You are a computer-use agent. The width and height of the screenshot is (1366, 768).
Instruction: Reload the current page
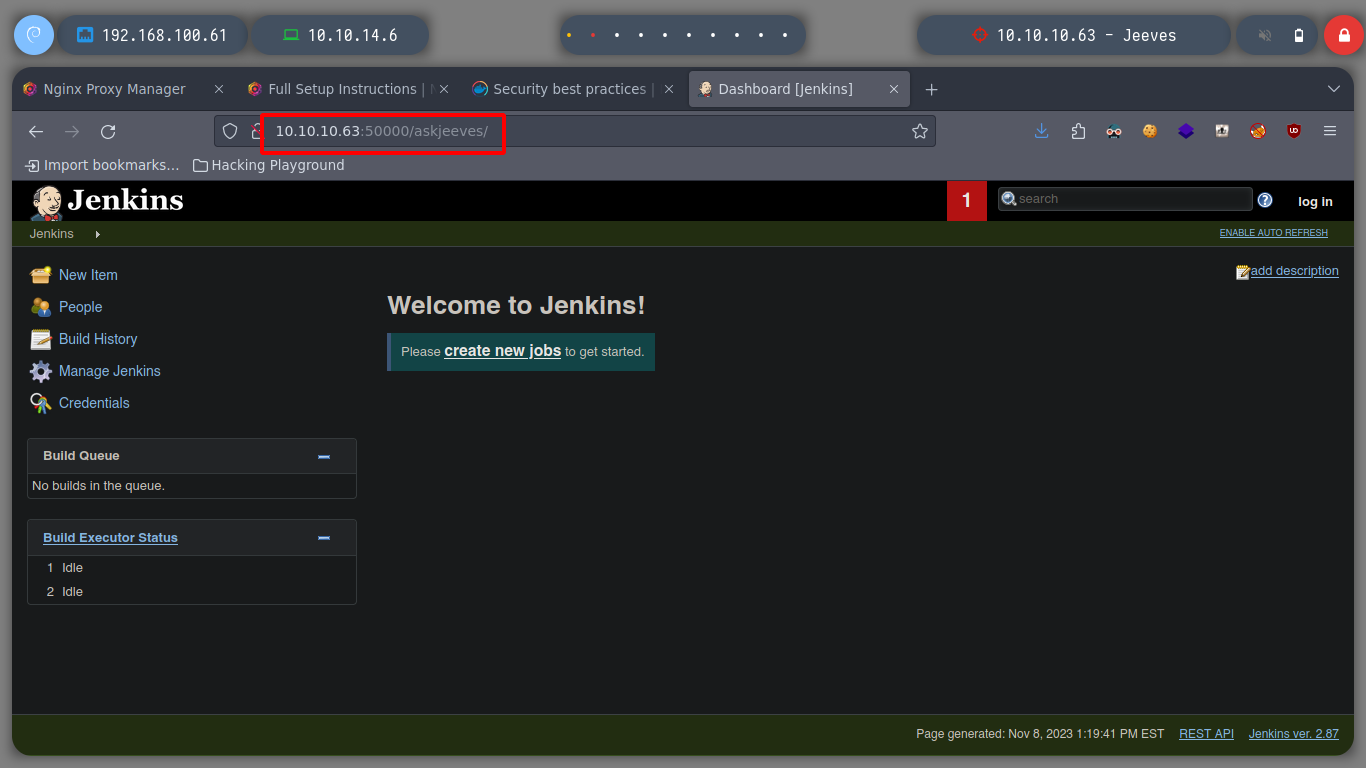pyautogui.click(x=108, y=131)
